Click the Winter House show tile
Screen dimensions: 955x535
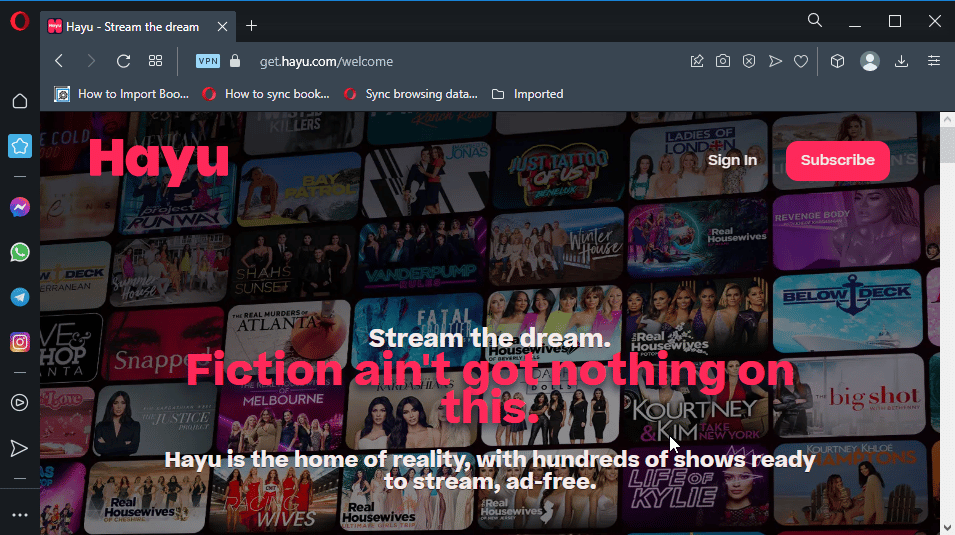tap(556, 246)
